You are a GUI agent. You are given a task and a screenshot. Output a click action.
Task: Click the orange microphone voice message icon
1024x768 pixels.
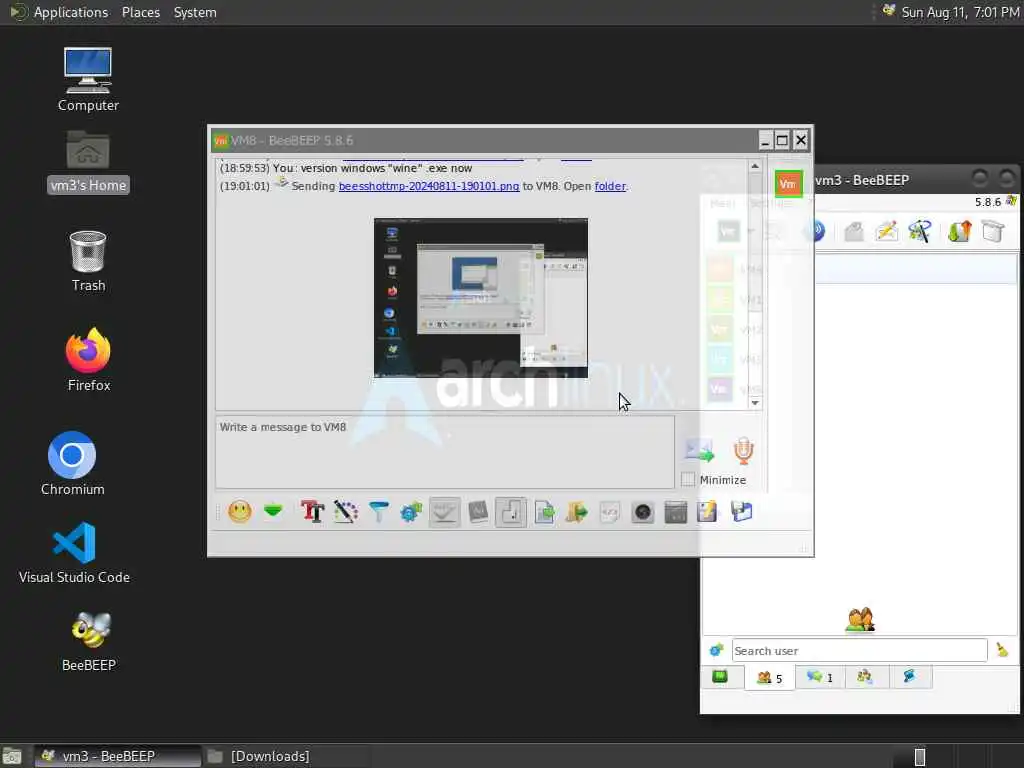(744, 451)
